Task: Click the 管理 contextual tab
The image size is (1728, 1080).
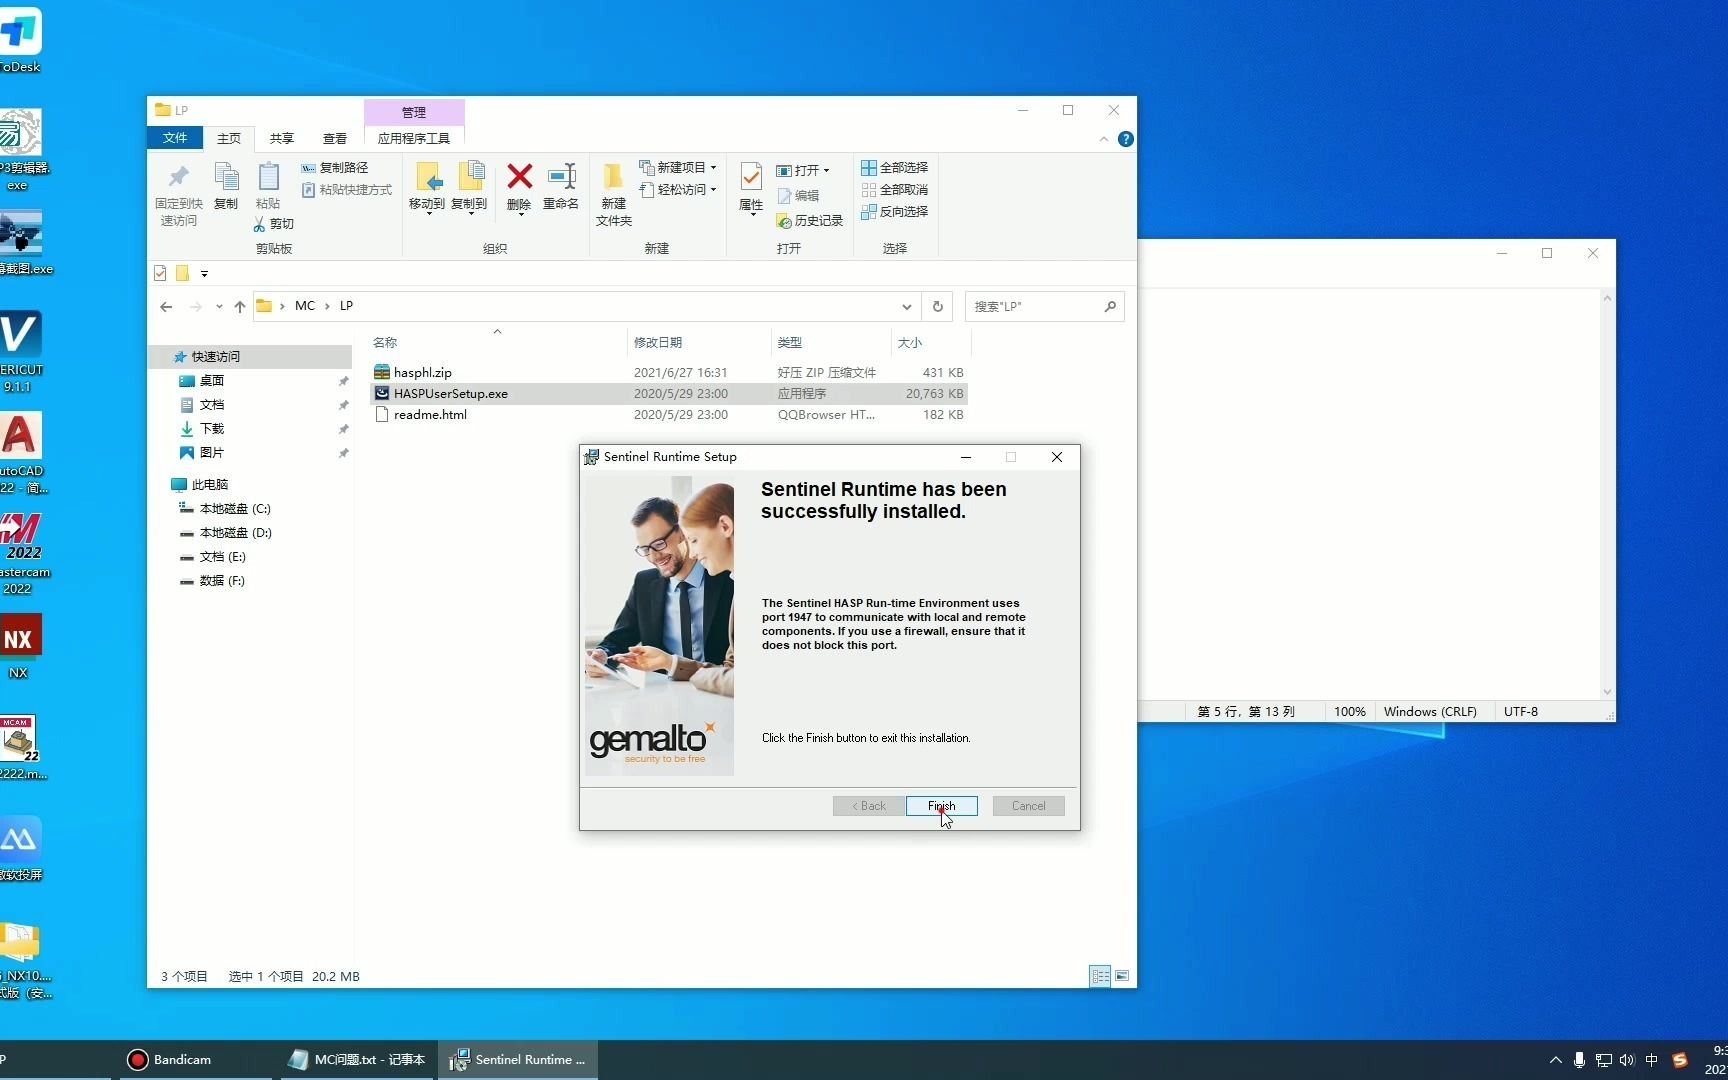Action: (x=414, y=112)
